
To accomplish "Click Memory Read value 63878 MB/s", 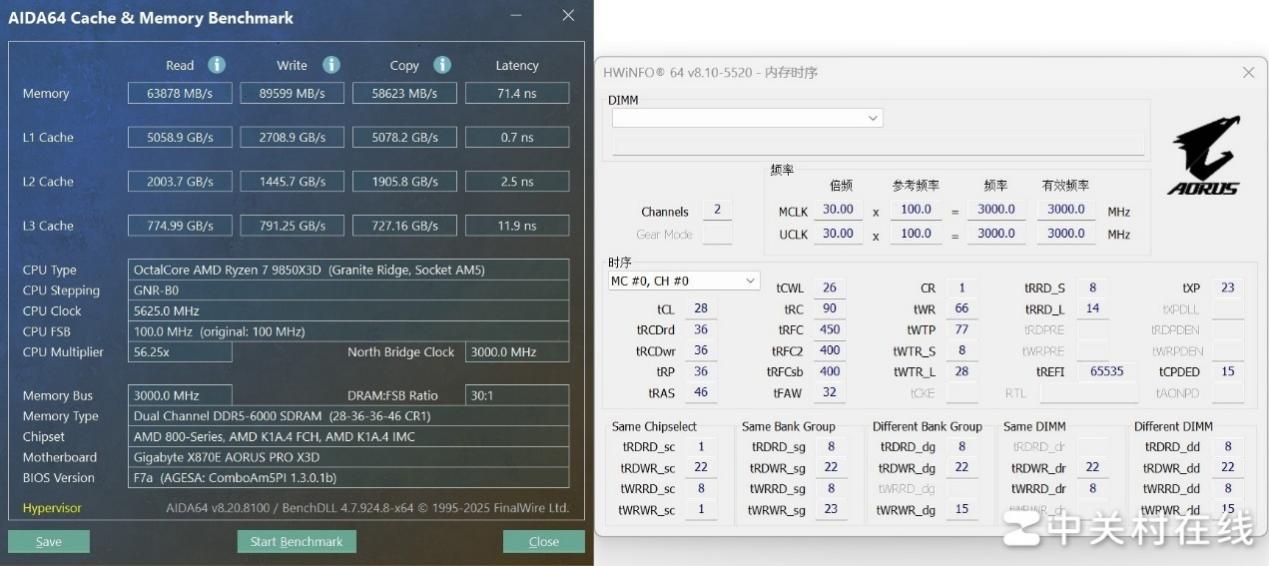I will (x=181, y=93).
